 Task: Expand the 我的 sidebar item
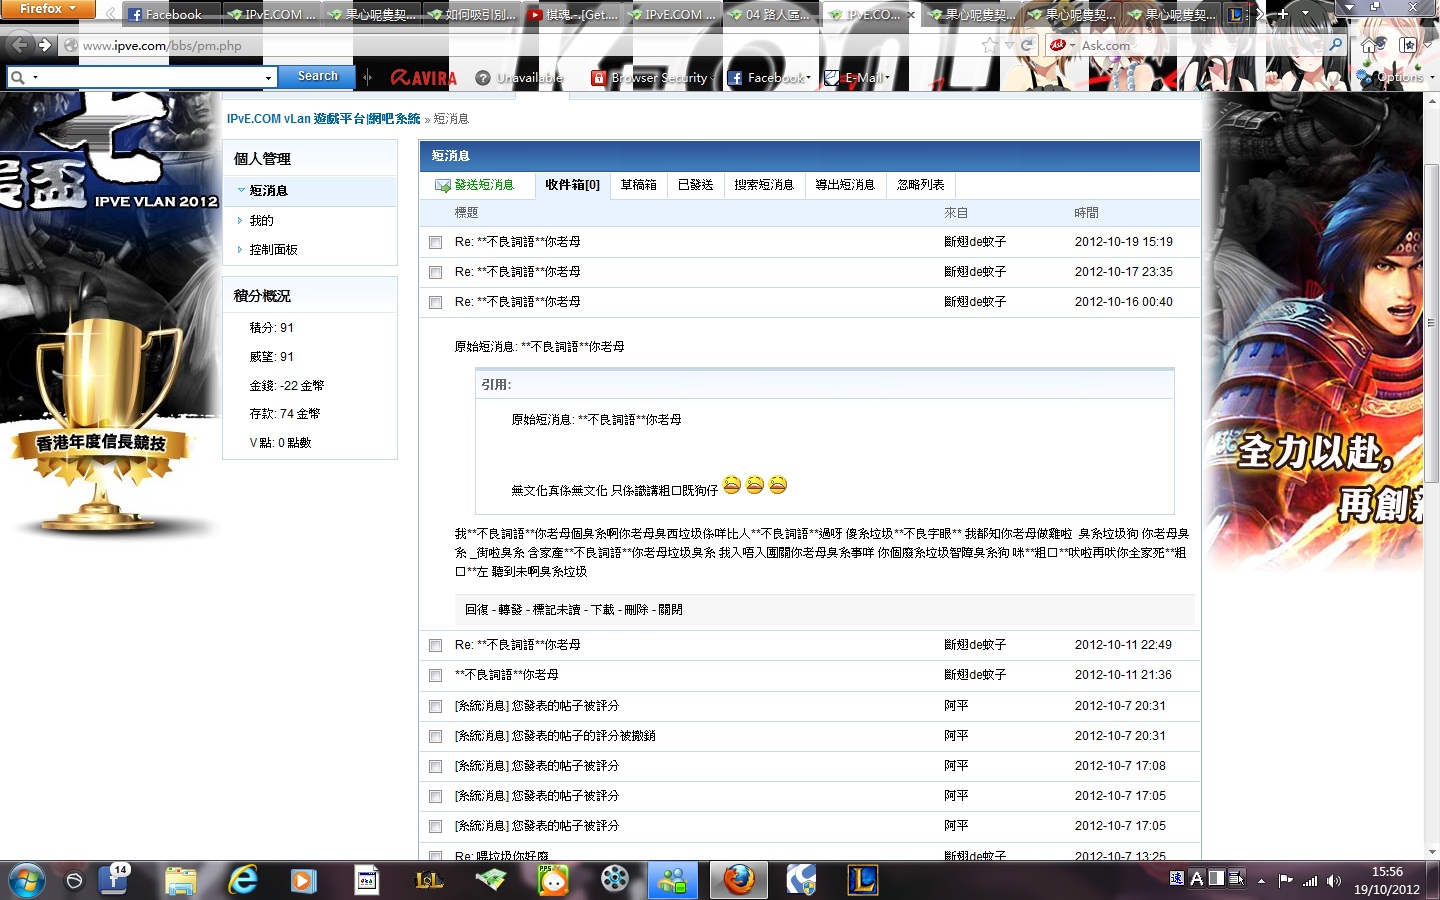[261, 221]
